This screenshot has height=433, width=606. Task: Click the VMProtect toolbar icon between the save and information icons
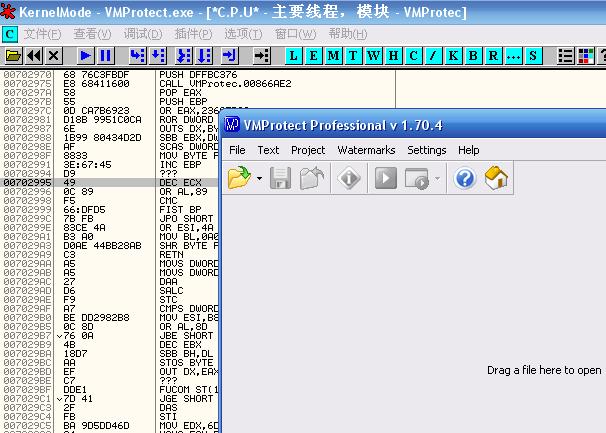click(312, 178)
